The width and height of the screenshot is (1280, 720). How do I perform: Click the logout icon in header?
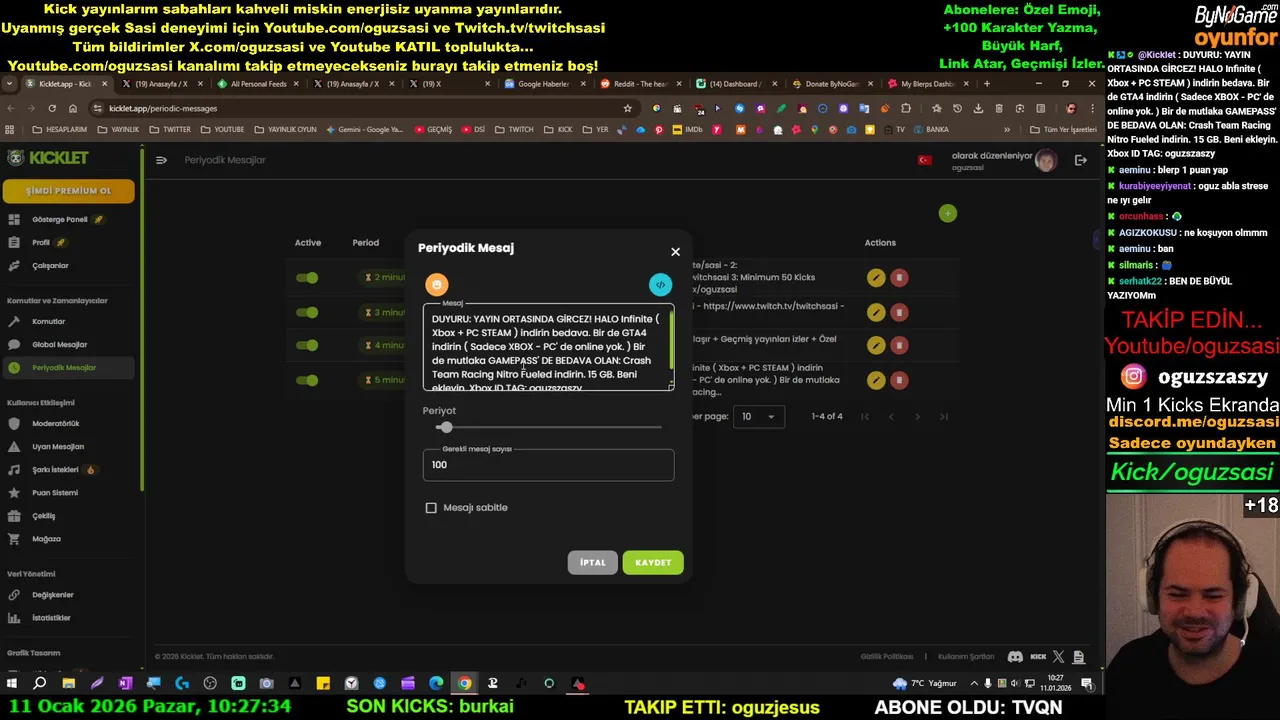coord(1080,160)
